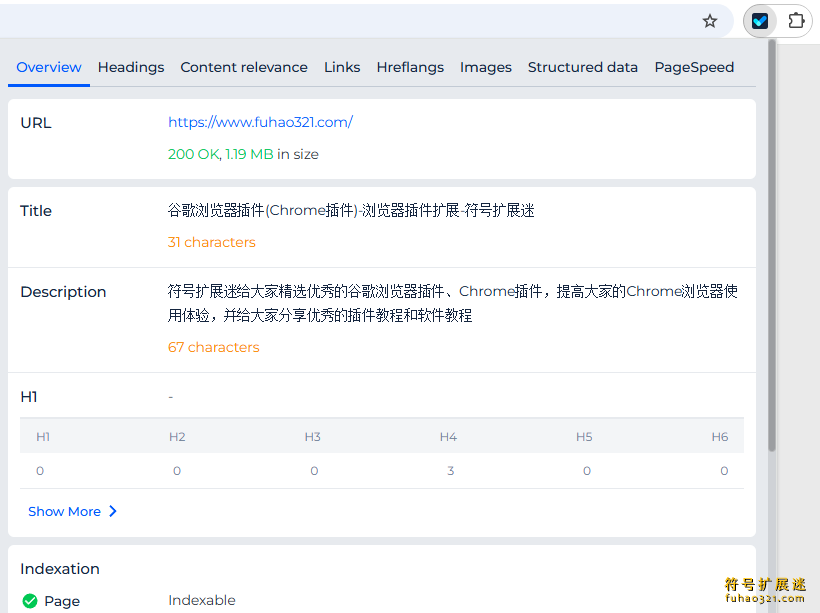This screenshot has width=820, height=613.
Task: Go to the Links tab
Action: (342, 67)
